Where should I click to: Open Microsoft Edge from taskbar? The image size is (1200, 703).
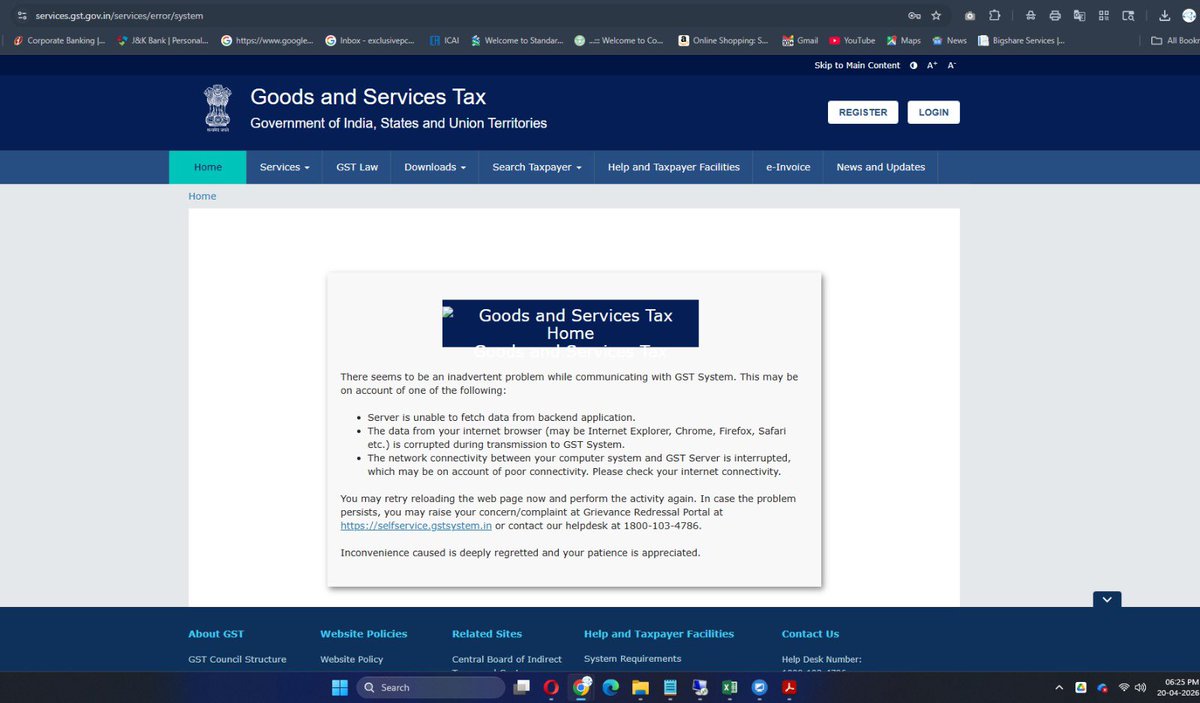611,688
